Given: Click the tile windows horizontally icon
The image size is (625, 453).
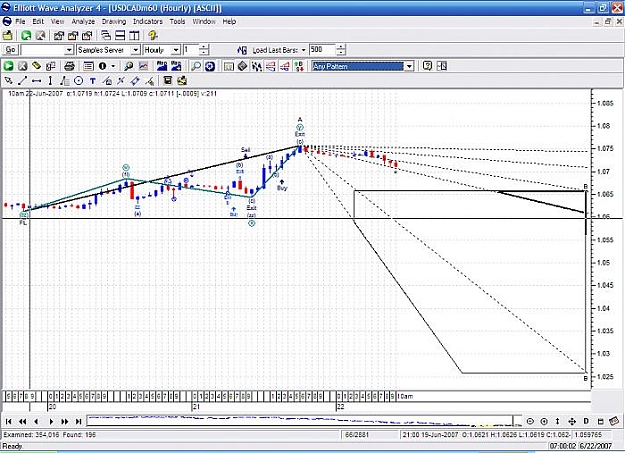Looking at the screenshot, I should [x=120, y=35].
